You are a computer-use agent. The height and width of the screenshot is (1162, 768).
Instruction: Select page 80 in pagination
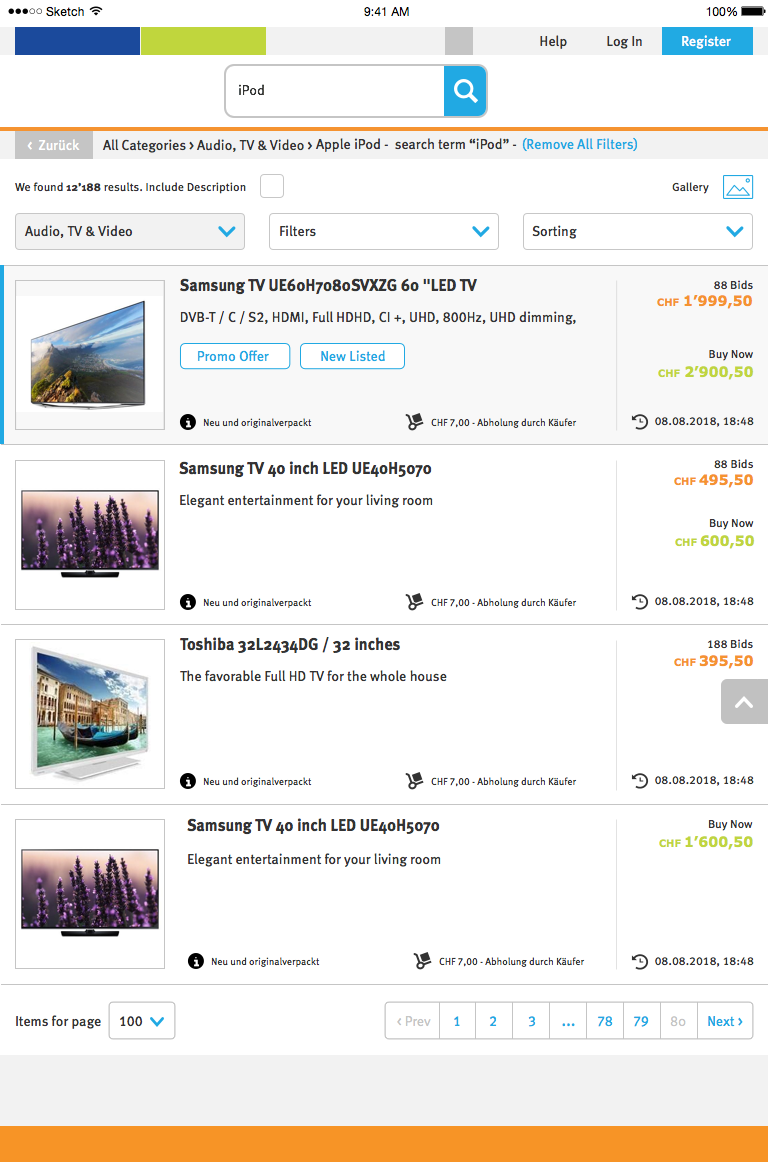[x=678, y=1021]
